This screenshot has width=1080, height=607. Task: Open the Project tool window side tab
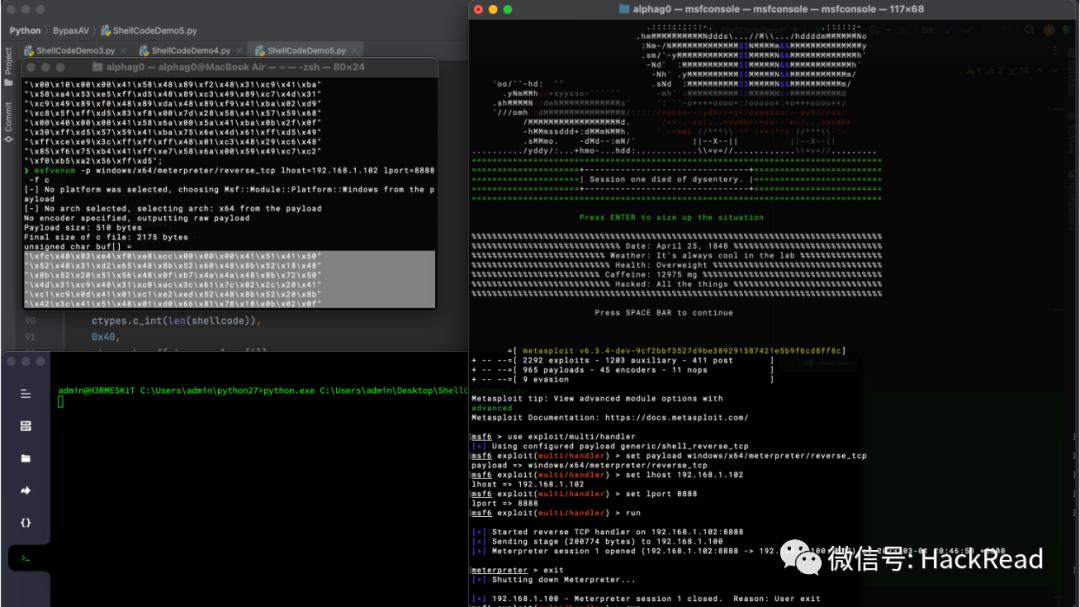click(8, 66)
